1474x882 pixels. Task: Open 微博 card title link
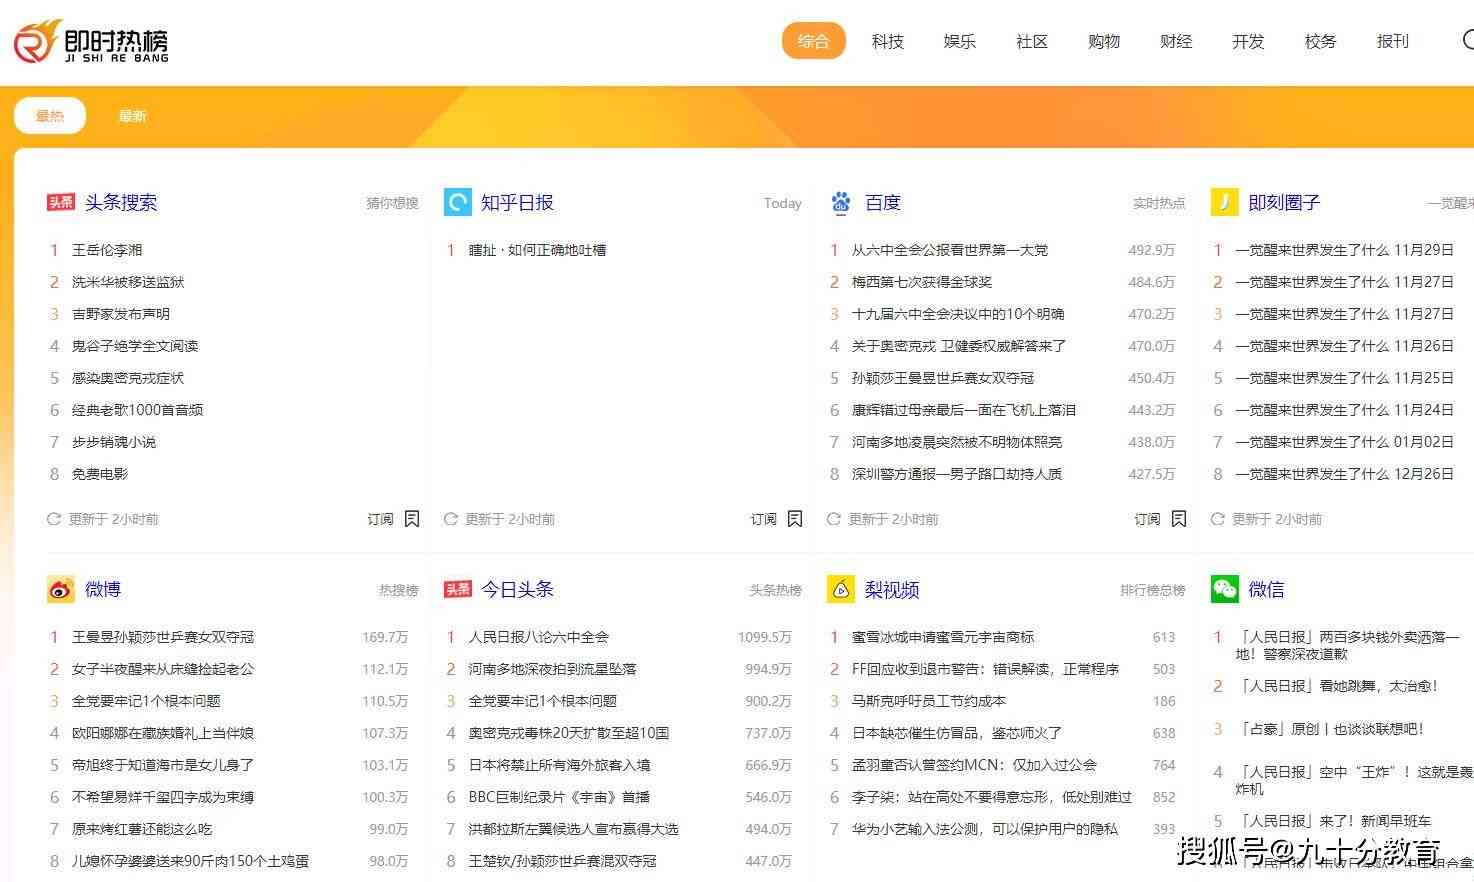click(103, 589)
